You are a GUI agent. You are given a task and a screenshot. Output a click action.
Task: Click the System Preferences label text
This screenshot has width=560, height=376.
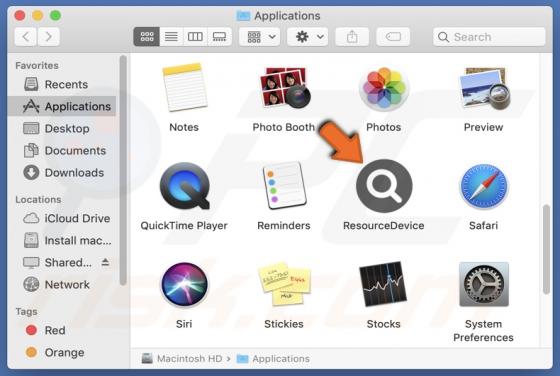click(484, 331)
